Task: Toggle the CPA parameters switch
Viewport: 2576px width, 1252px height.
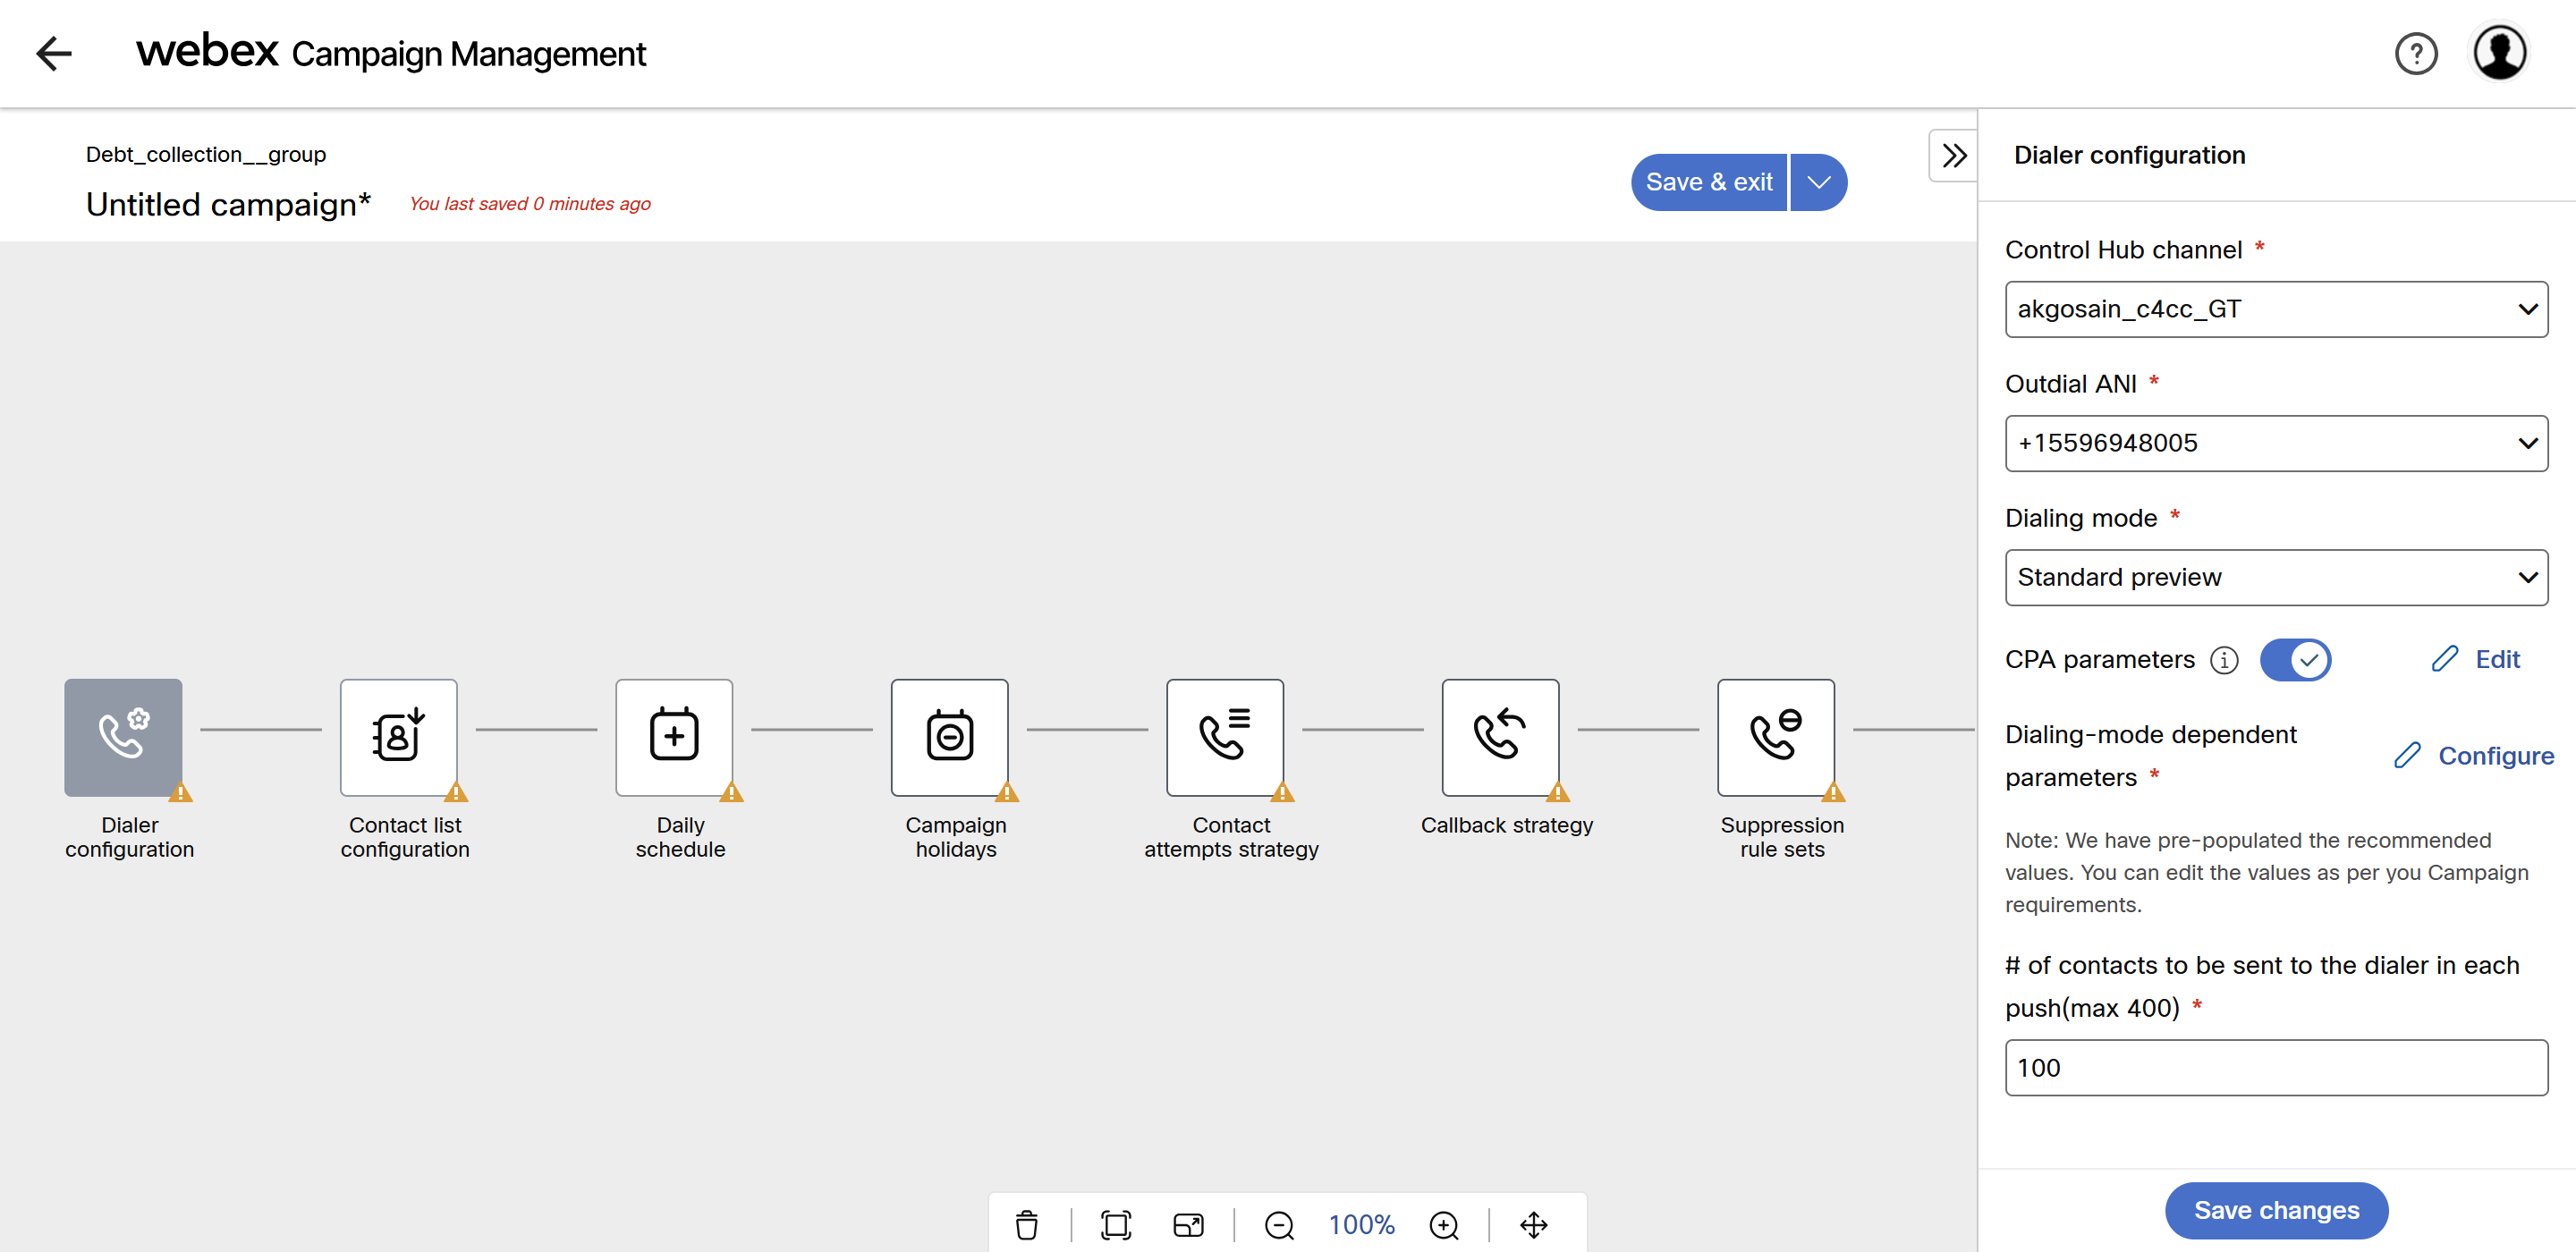Action: 2295,660
